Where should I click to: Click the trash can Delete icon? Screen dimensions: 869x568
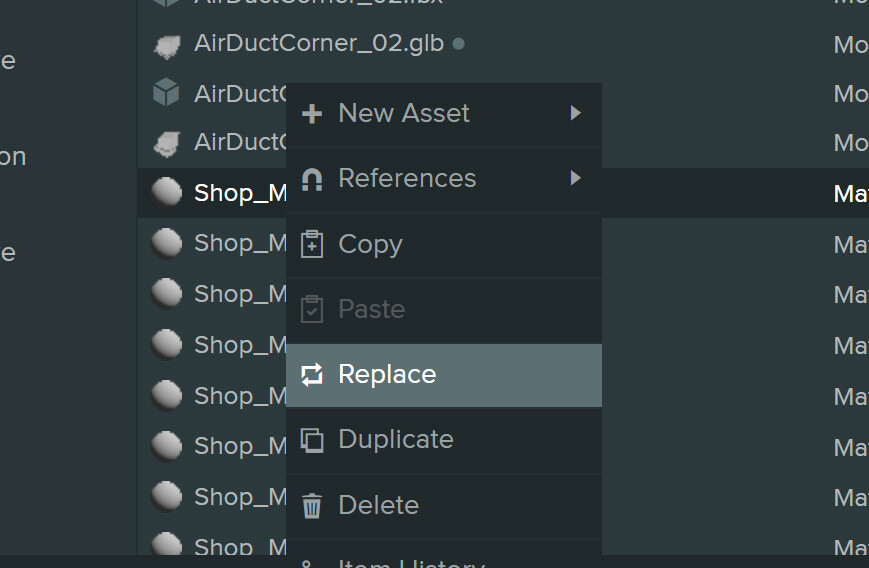click(312, 506)
